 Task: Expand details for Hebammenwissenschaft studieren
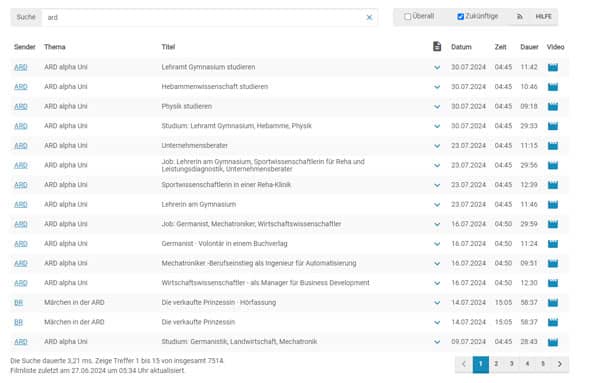[x=437, y=87]
